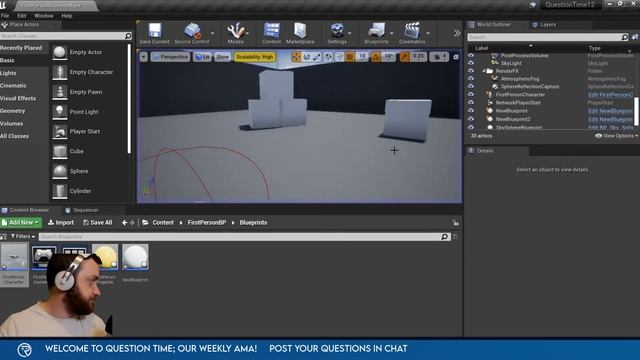The width and height of the screenshot is (640, 360).
Task: Switch to the Sequencer tab
Action: pyautogui.click(x=82, y=210)
